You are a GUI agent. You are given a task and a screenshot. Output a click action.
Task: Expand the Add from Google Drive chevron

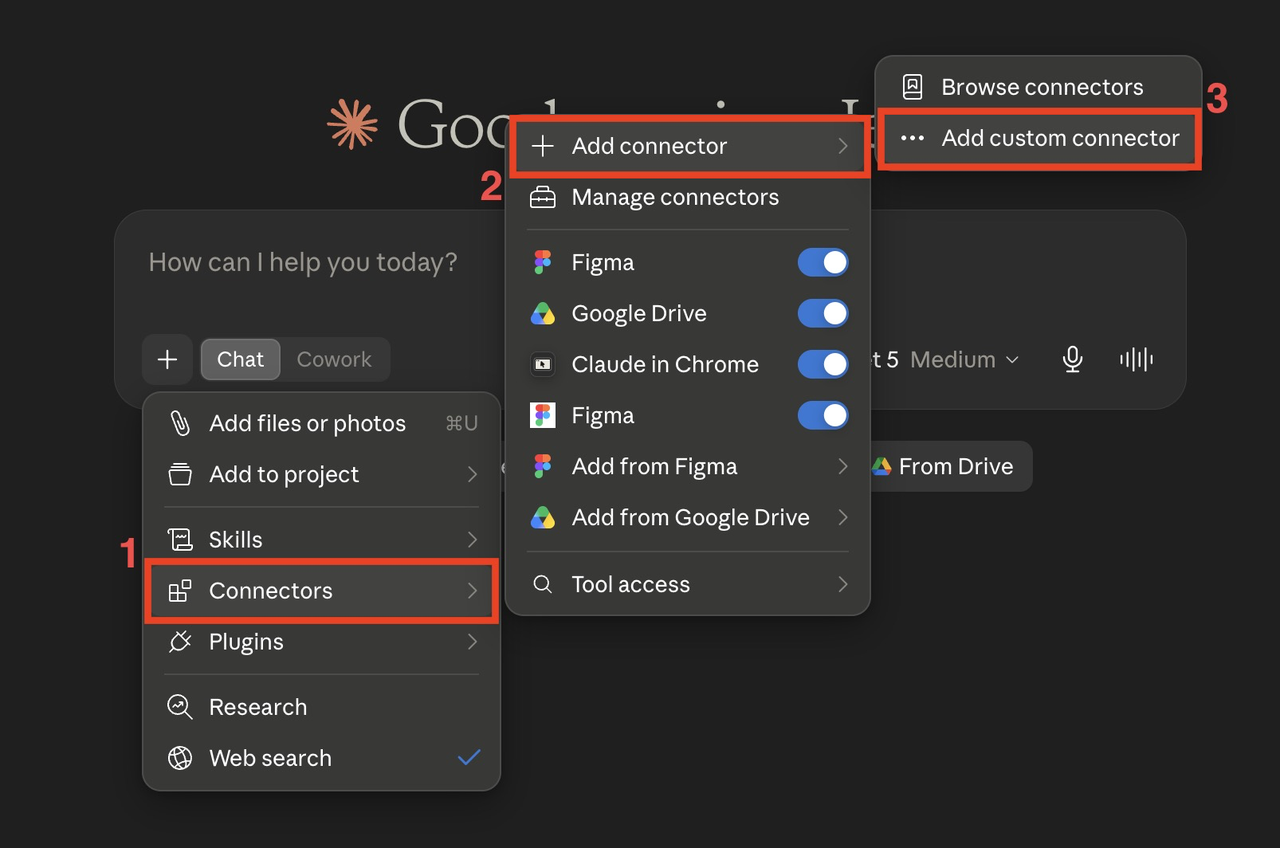[x=843, y=518]
